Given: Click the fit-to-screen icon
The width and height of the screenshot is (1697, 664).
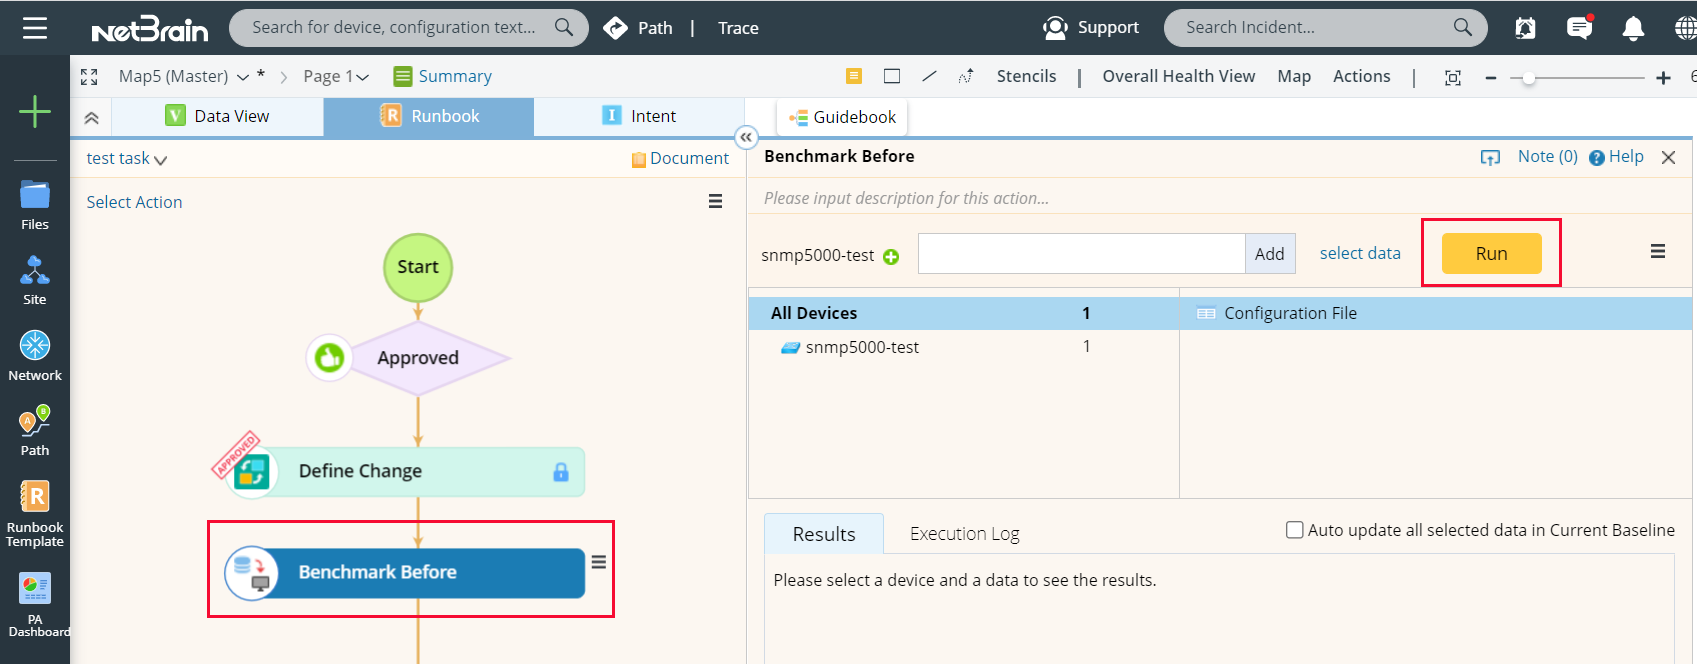Looking at the screenshot, I should tap(1453, 77).
